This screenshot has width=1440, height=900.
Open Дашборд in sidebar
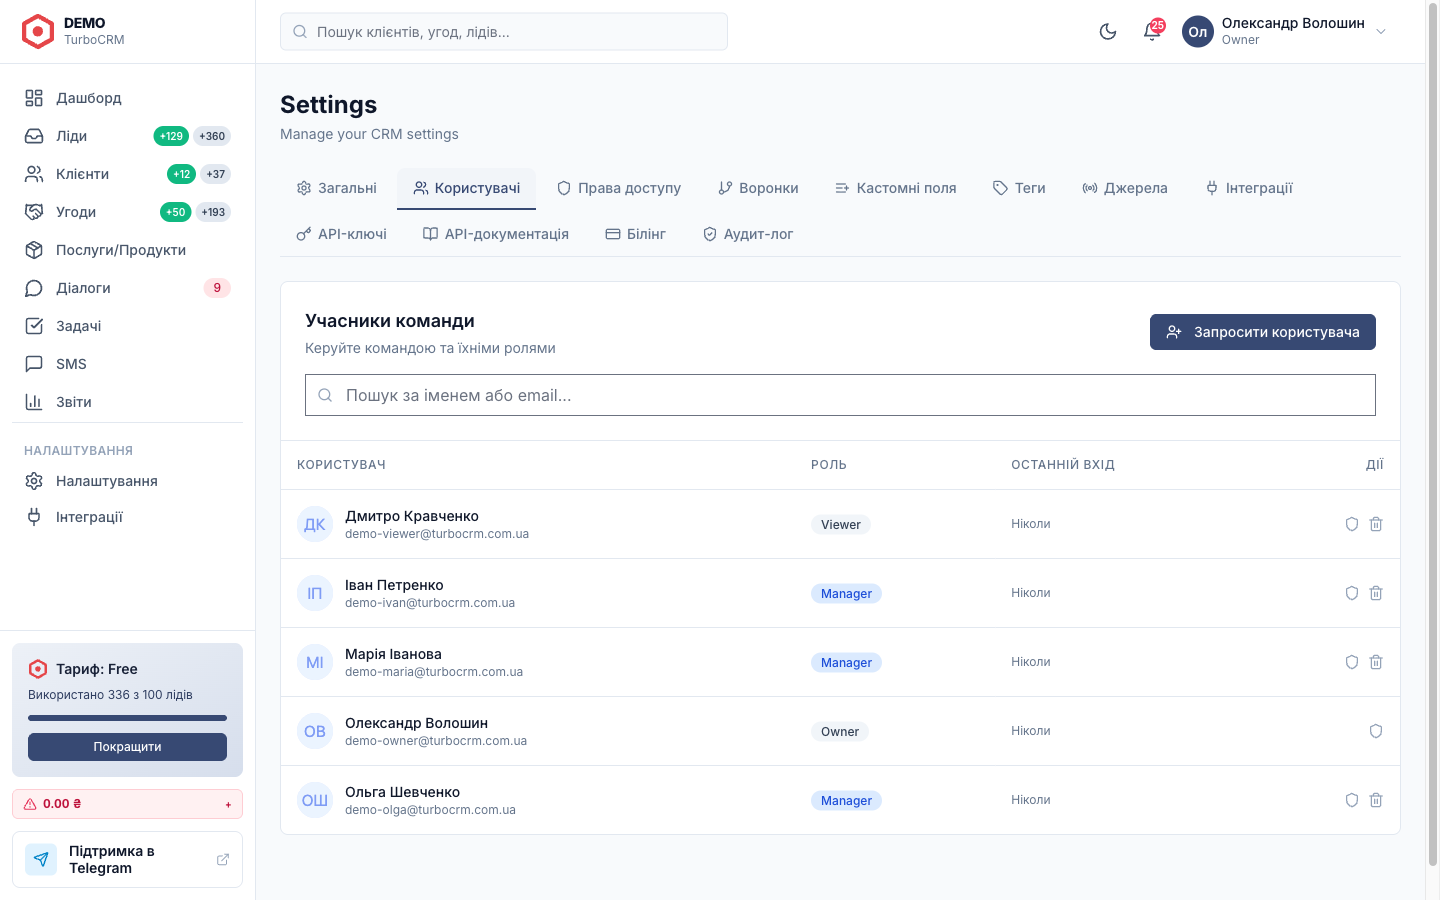pos(127,98)
